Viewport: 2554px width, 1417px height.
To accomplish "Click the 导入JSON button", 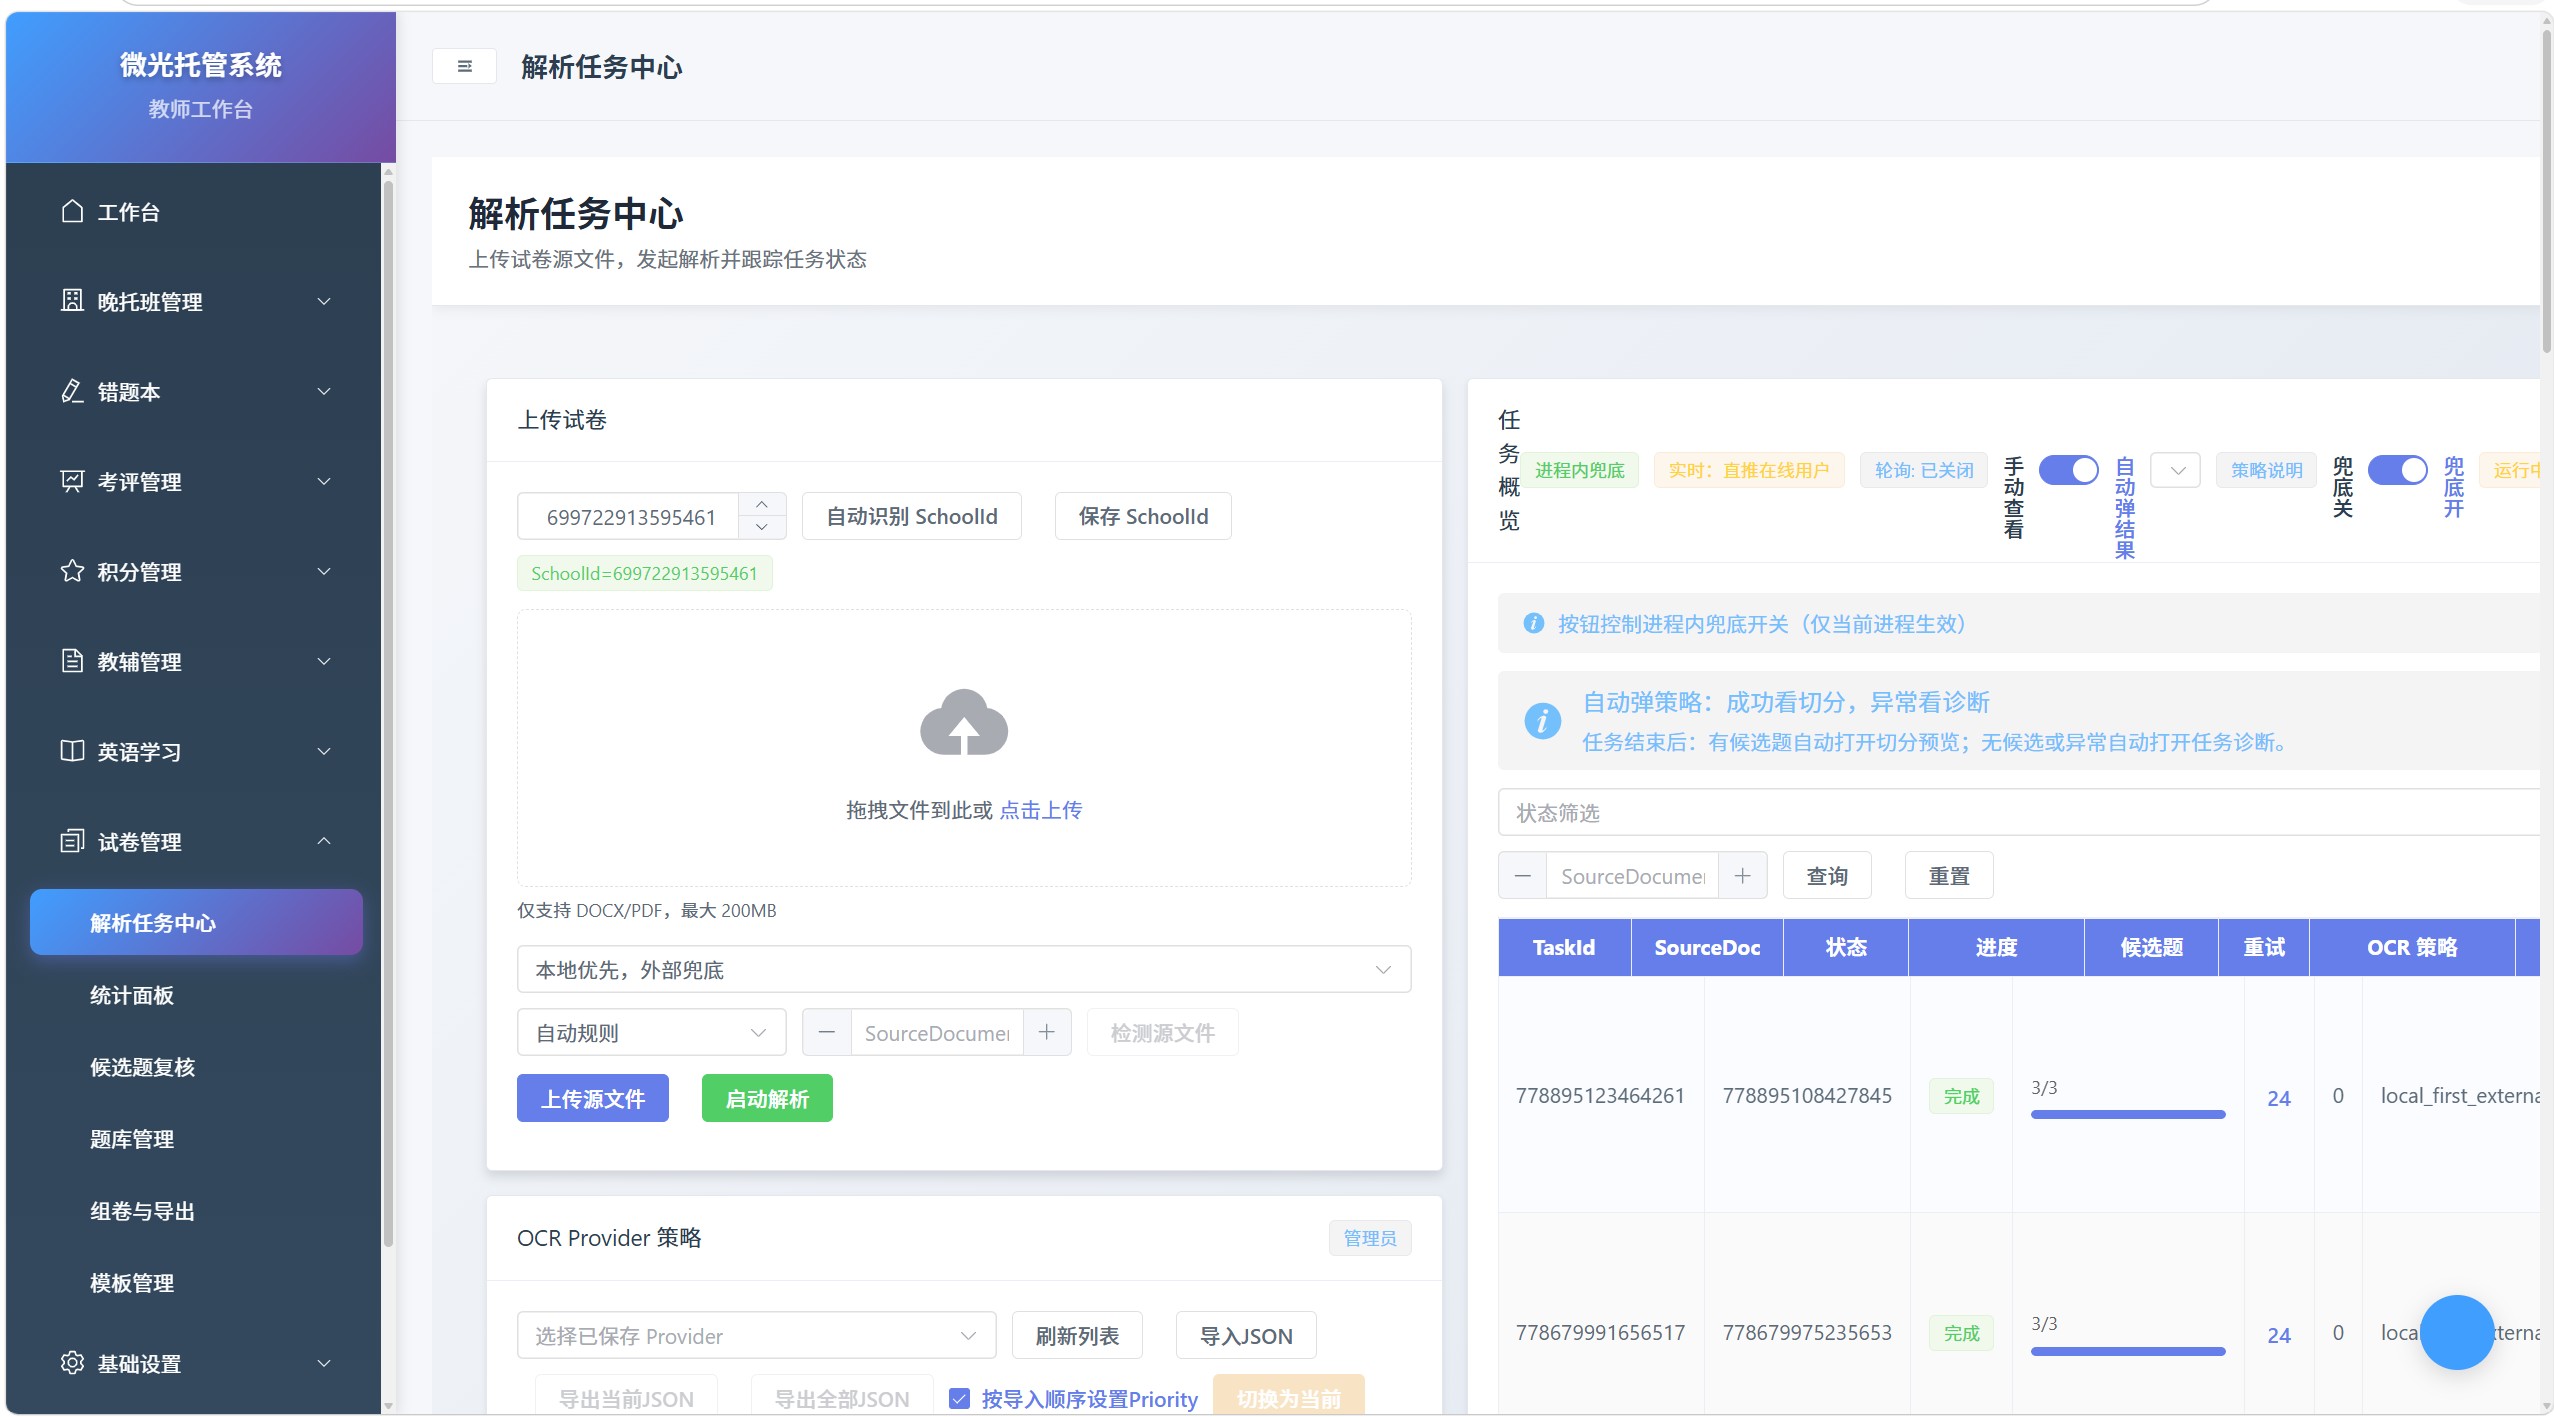I will pos(1246,1335).
